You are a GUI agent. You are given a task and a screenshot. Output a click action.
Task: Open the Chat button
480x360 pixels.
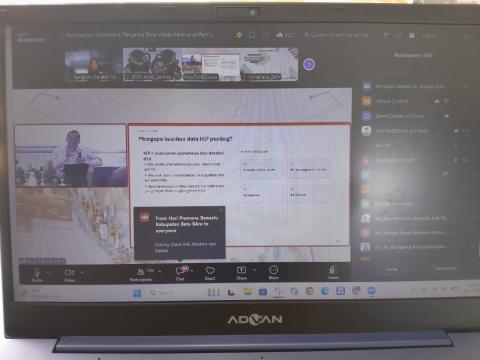pyautogui.click(x=180, y=274)
